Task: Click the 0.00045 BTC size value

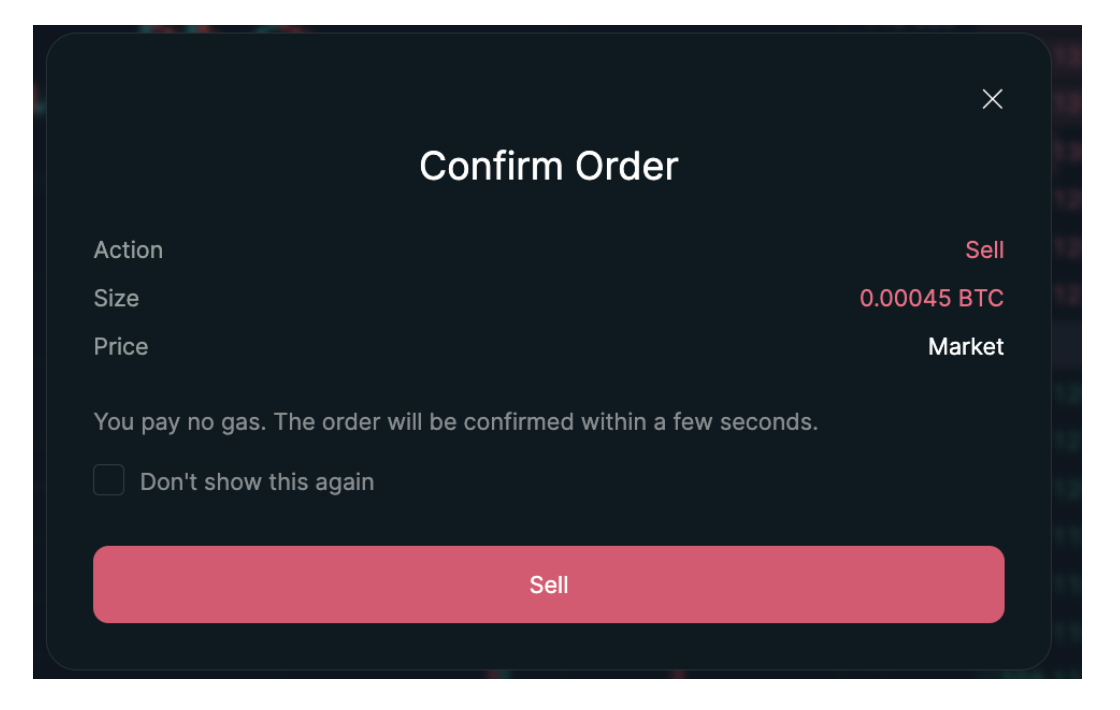Action: pos(931,298)
